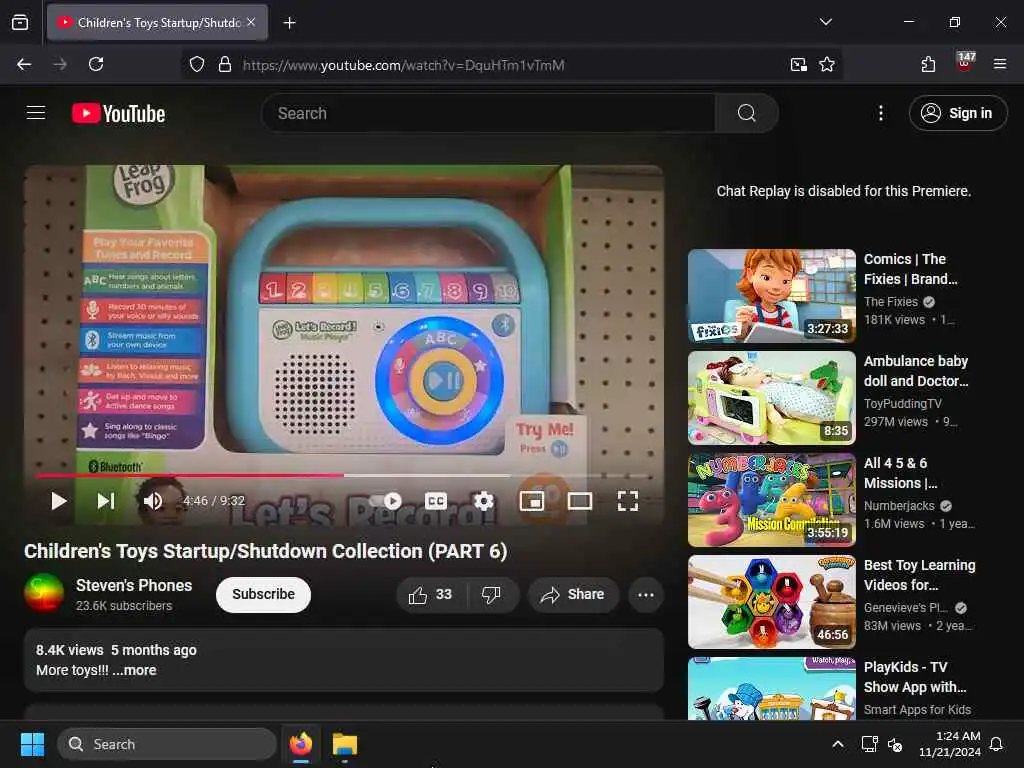The height and width of the screenshot is (768, 1024).
Task: Open Steven's Phones channel avatar
Action: (44, 593)
